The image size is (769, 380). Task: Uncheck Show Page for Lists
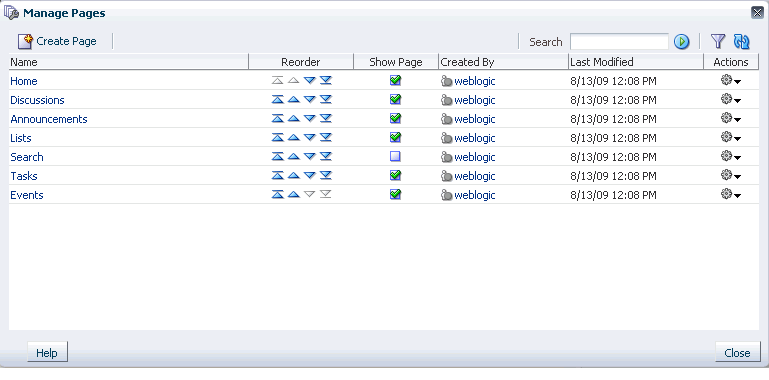(x=395, y=138)
